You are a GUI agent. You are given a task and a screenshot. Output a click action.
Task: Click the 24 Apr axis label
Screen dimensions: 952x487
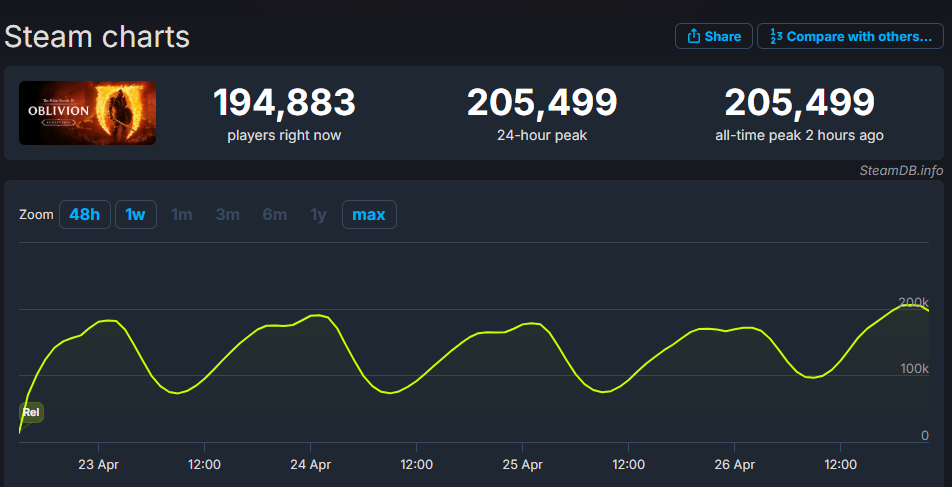310,465
